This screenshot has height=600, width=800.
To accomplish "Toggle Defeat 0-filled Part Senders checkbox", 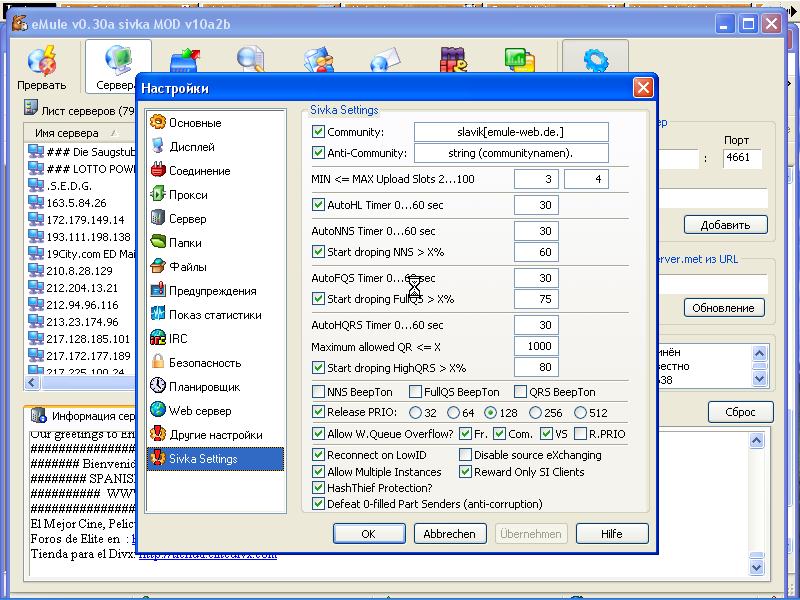I will coord(318,504).
